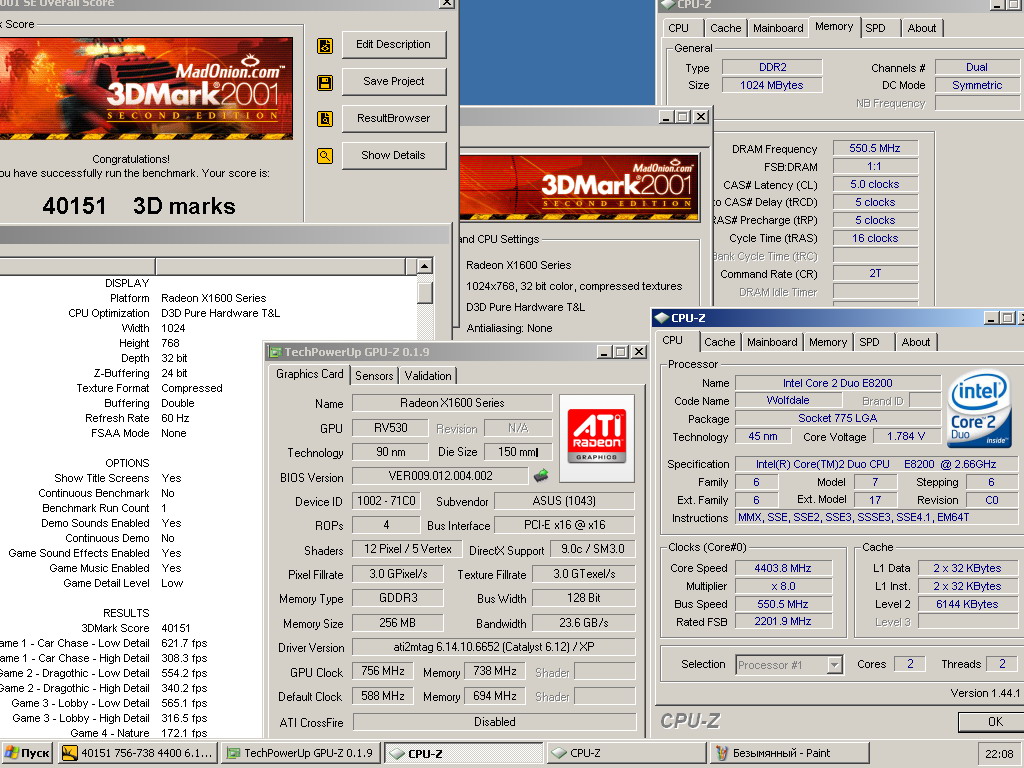Image resolution: width=1024 pixels, height=768 pixels.
Task: Switch to Graphics Card tab in GPU-Z
Action: point(310,374)
